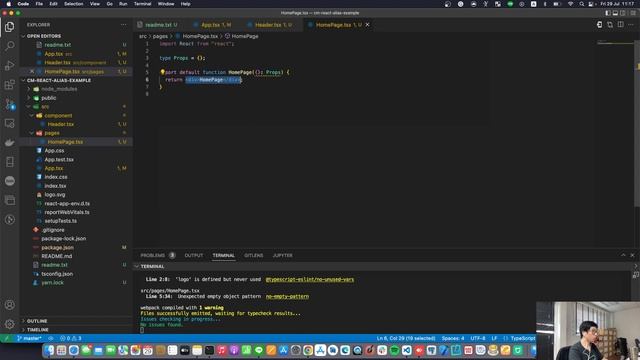Screen dimensions: 640x360
Task: Open Google Chrome from the Dock
Action: click(308, 350)
